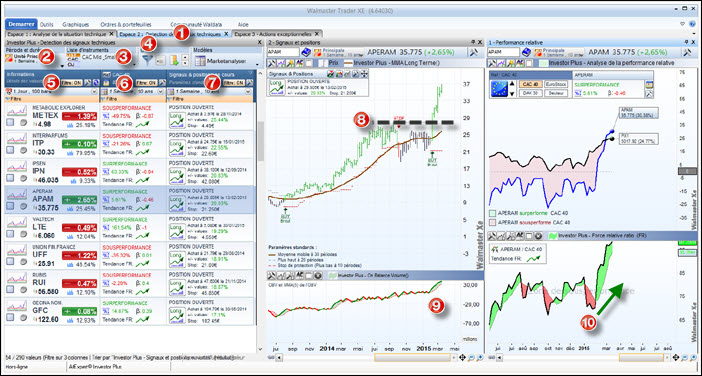This screenshot has width=702, height=376.
Task: Expand the Marketanalyser models dropdown
Action: tap(257, 64)
